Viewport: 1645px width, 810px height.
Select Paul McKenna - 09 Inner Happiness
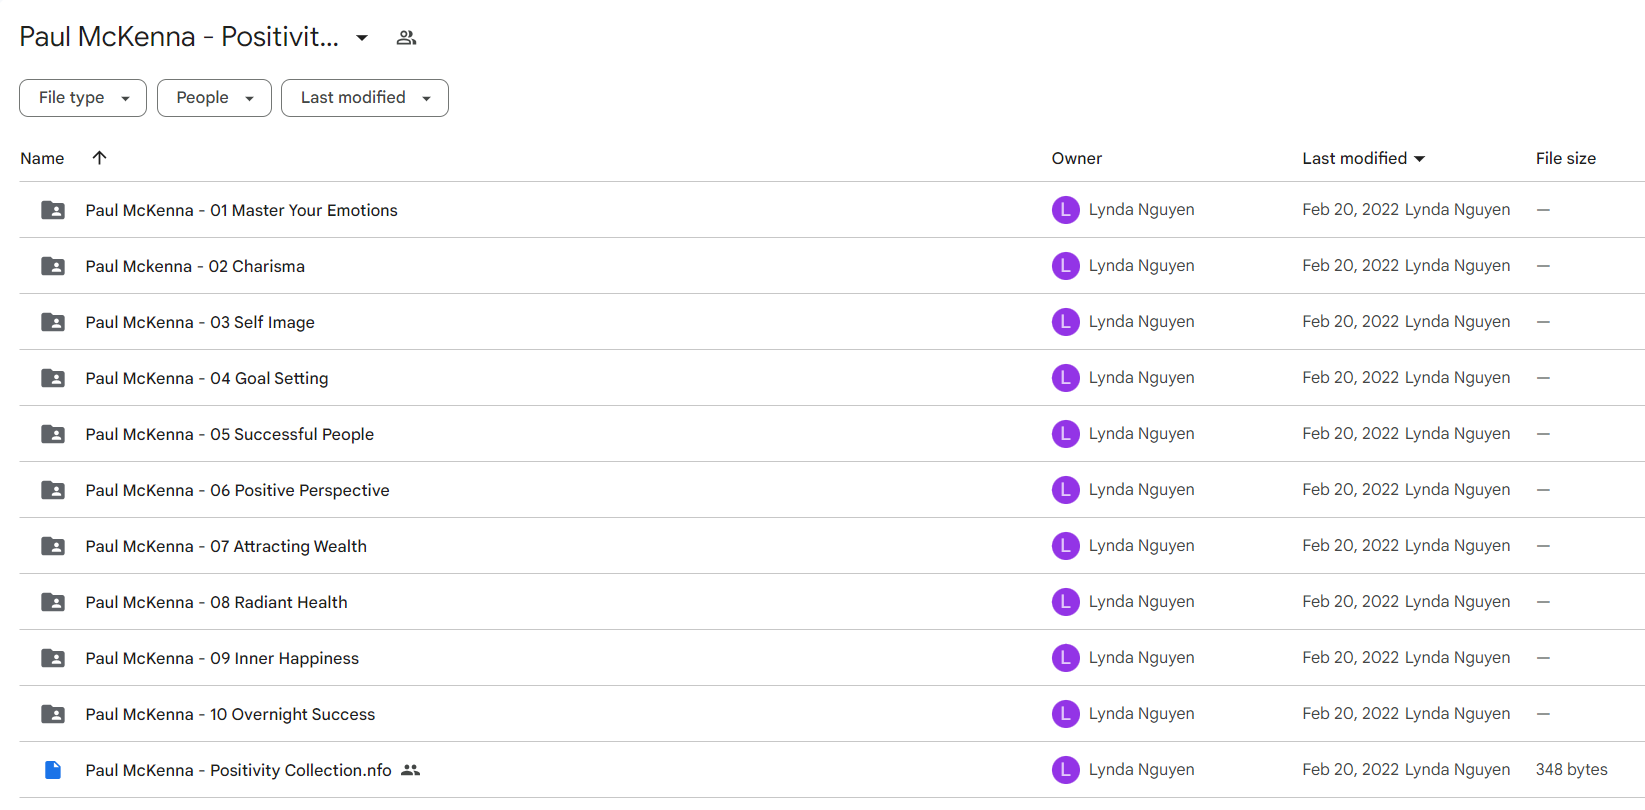coord(222,658)
